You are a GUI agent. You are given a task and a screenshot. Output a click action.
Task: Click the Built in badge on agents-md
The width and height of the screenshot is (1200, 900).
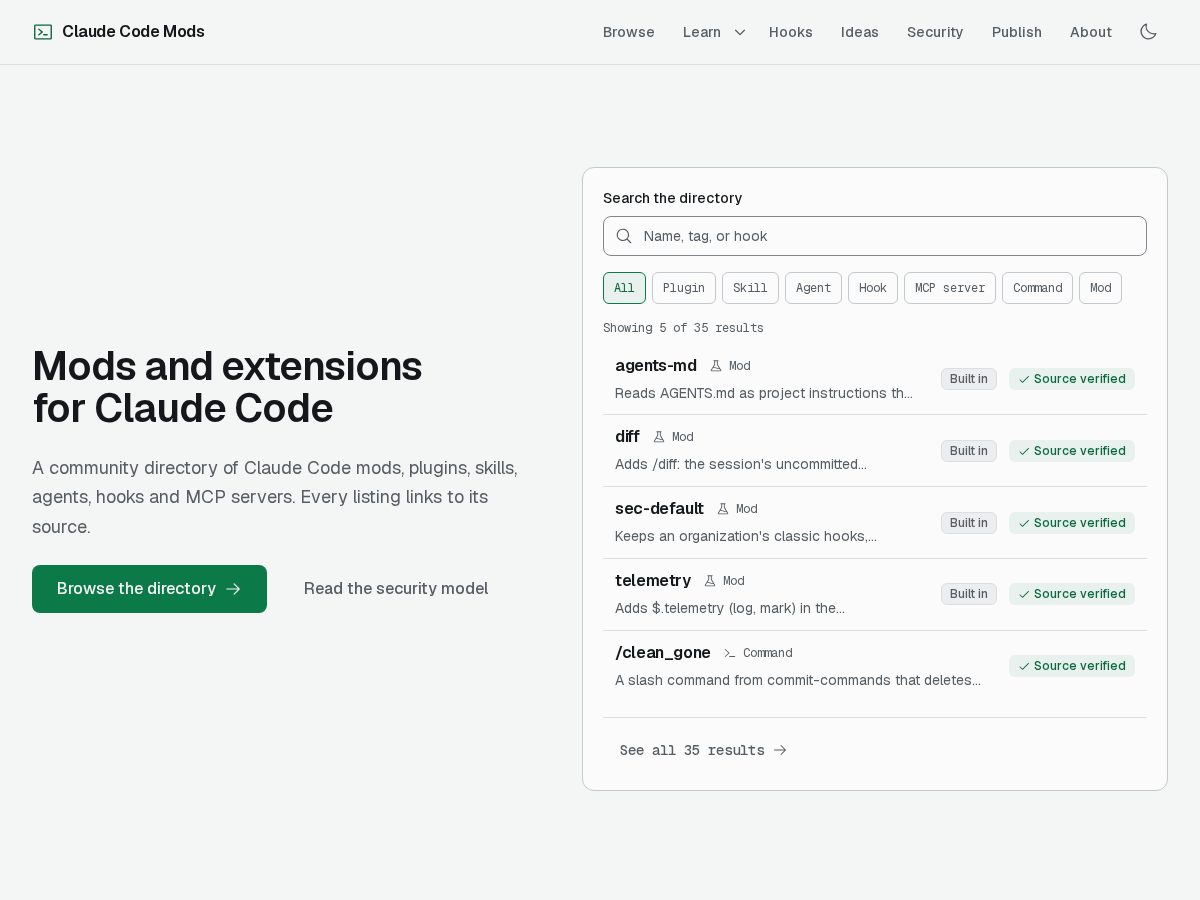969,379
